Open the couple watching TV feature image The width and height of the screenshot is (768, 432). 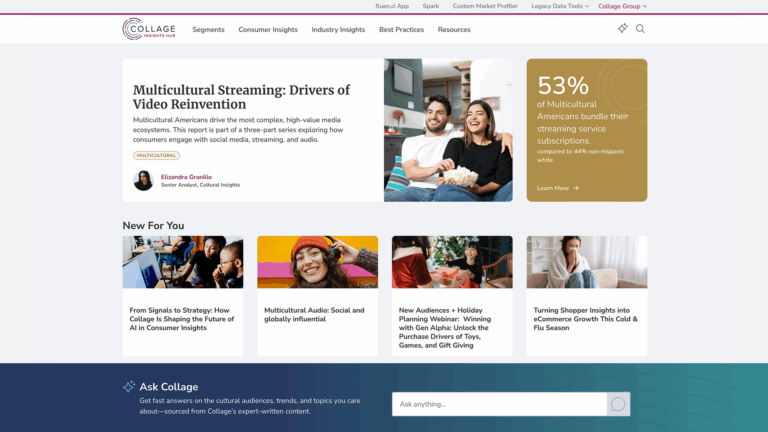448,130
